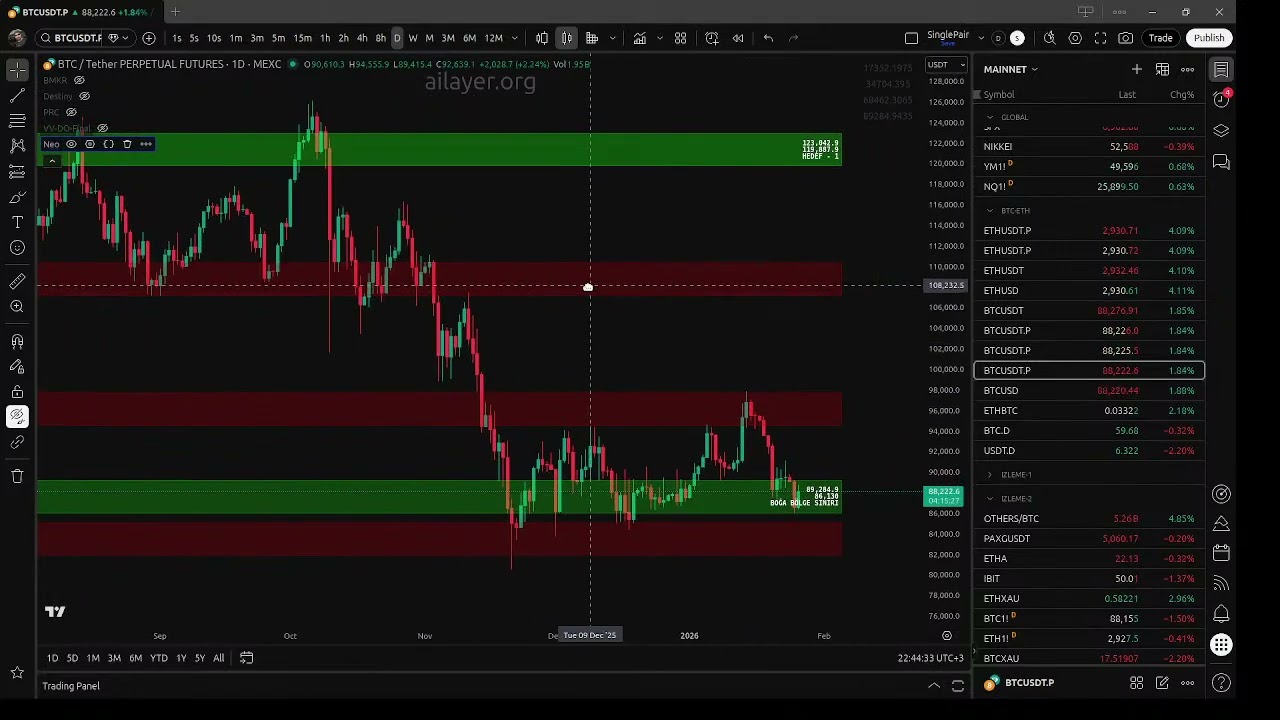Show the BMKR indicator
The width and height of the screenshot is (1280, 720).
(x=79, y=80)
